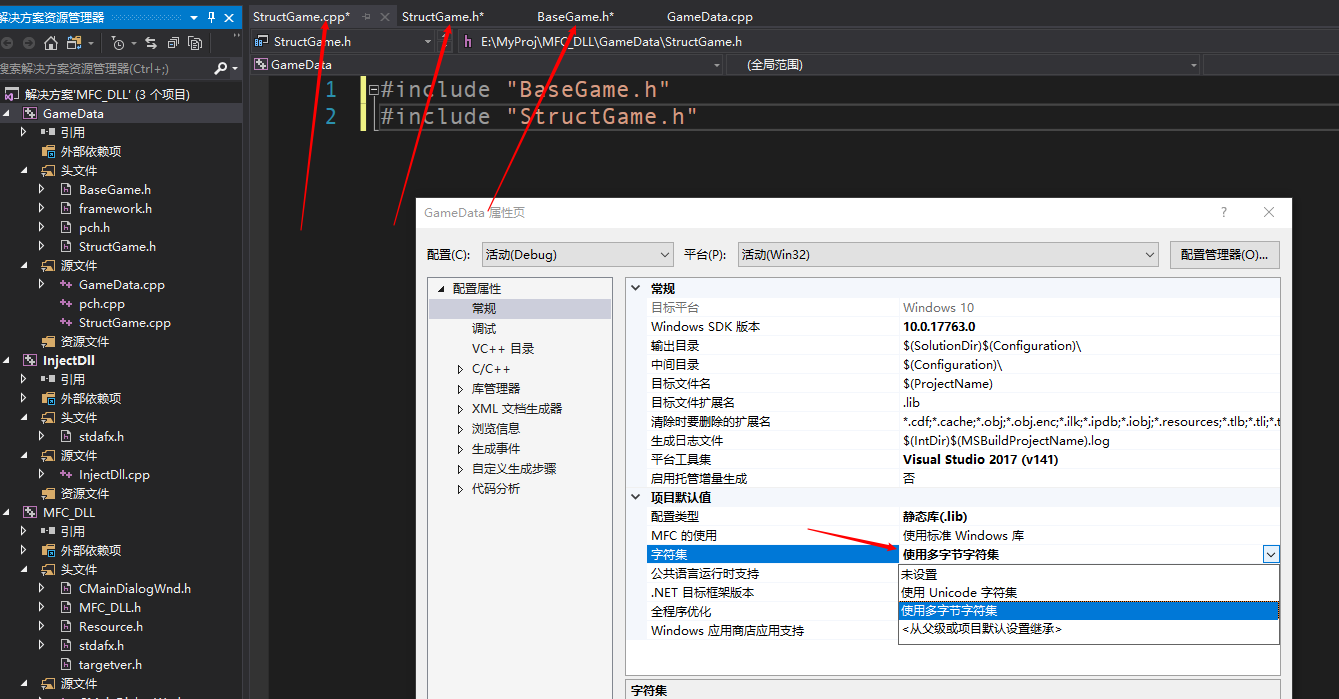
Task: Click the Collapse All icon in Solution Explorer
Action: [173, 43]
